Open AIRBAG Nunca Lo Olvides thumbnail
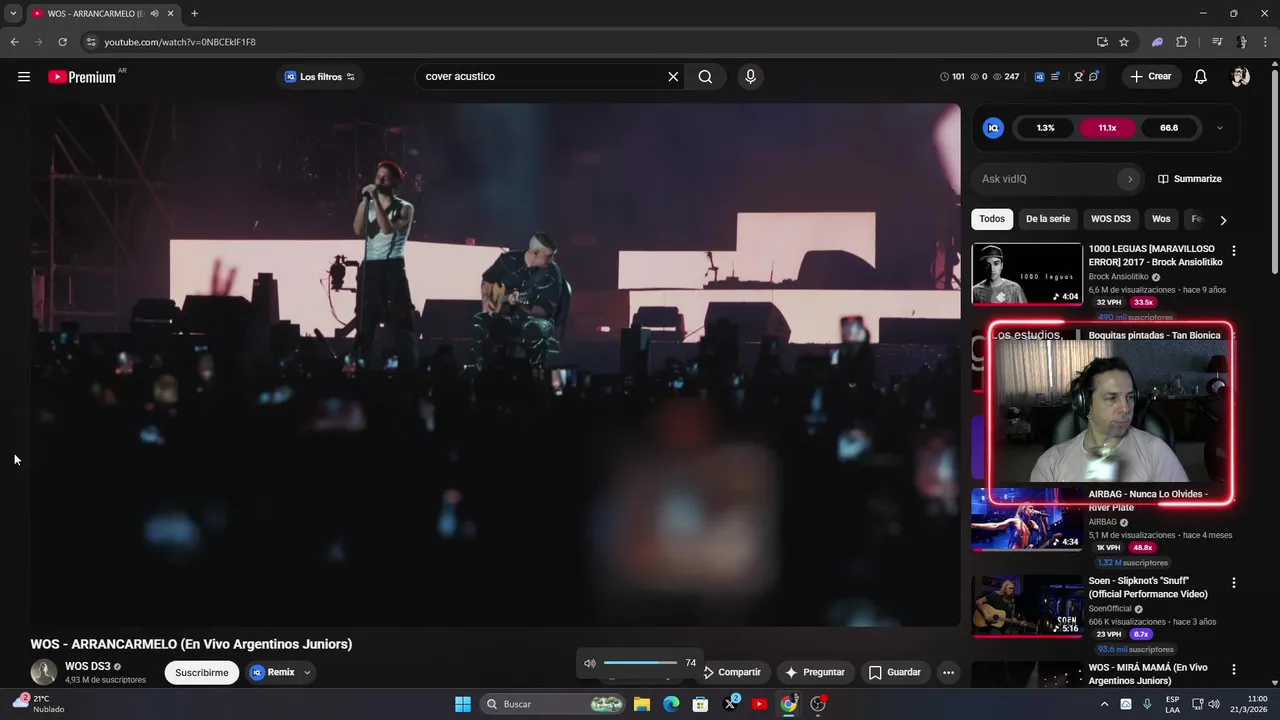The image size is (1280, 720). click(1026, 519)
